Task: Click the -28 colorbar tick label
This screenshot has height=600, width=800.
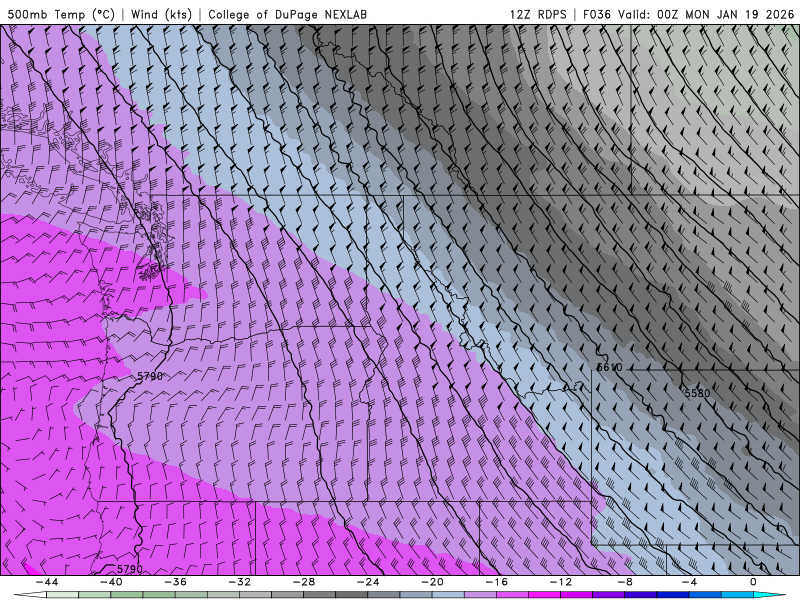Action: point(304,582)
